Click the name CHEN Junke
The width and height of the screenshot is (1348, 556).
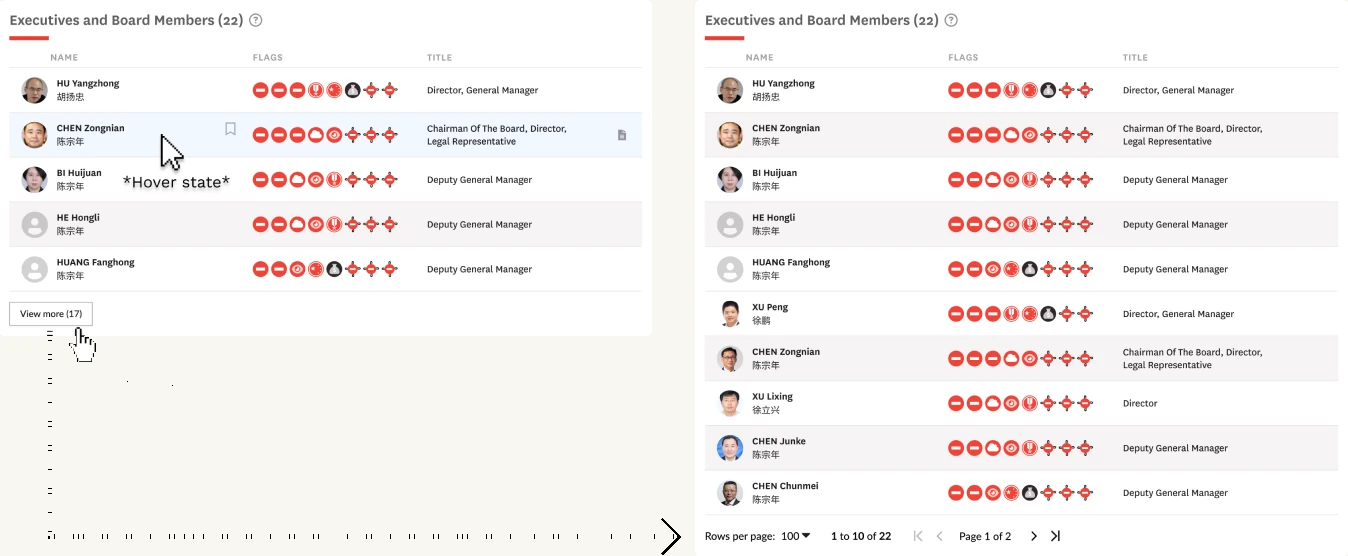click(778, 441)
